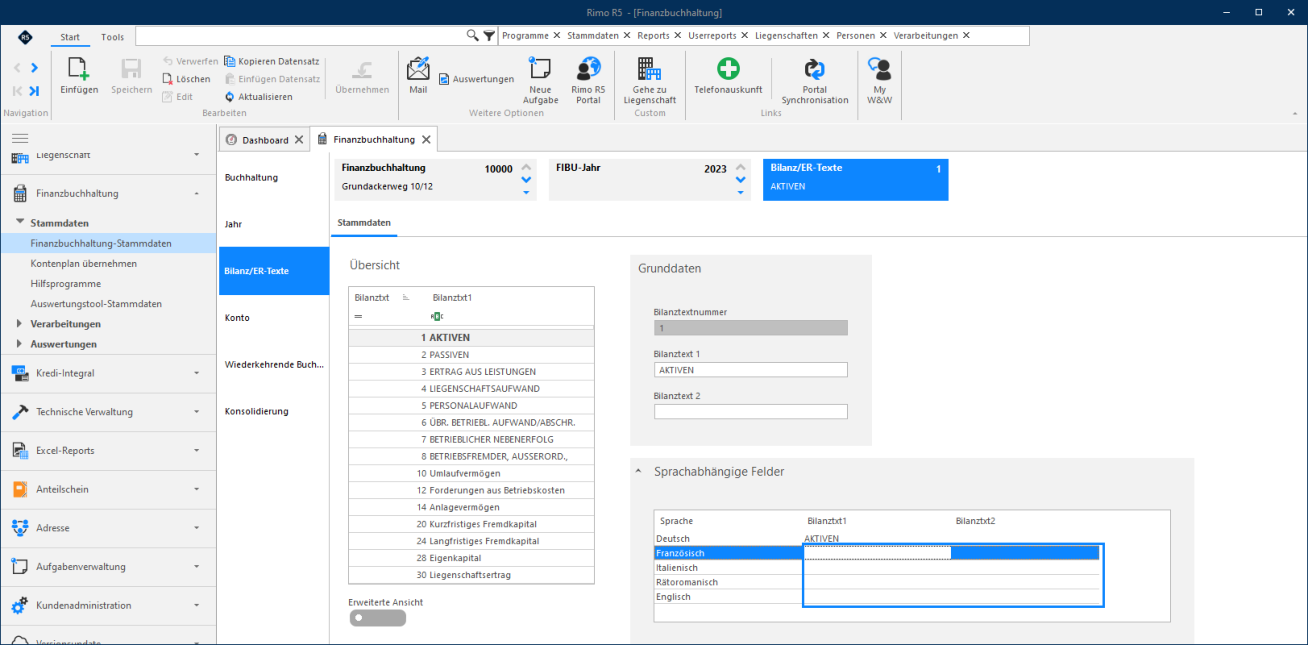This screenshot has height=645, width=1308.
Task: Select the Konsolidierung section
Action: 274,412
